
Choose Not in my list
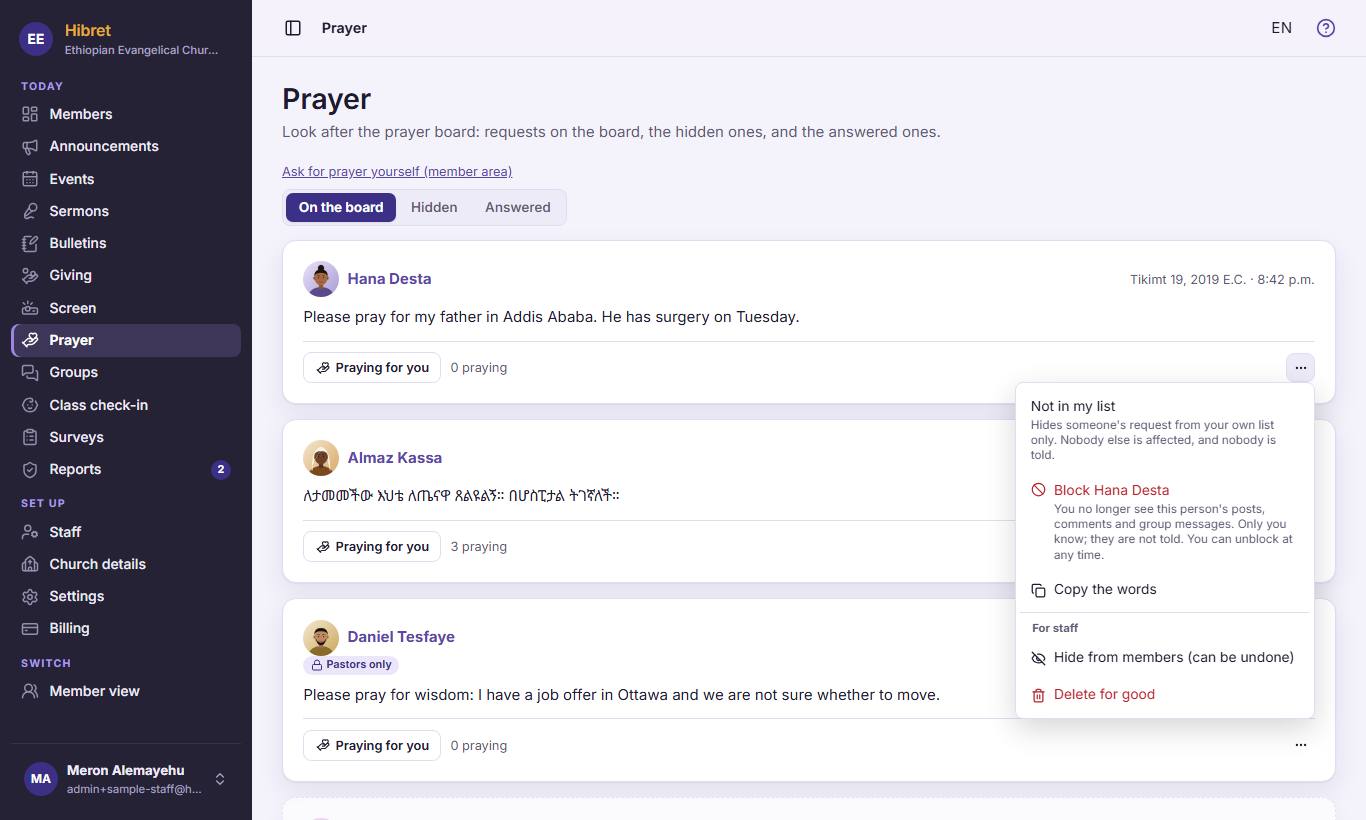pyautogui.click(x=1164, y=431)
